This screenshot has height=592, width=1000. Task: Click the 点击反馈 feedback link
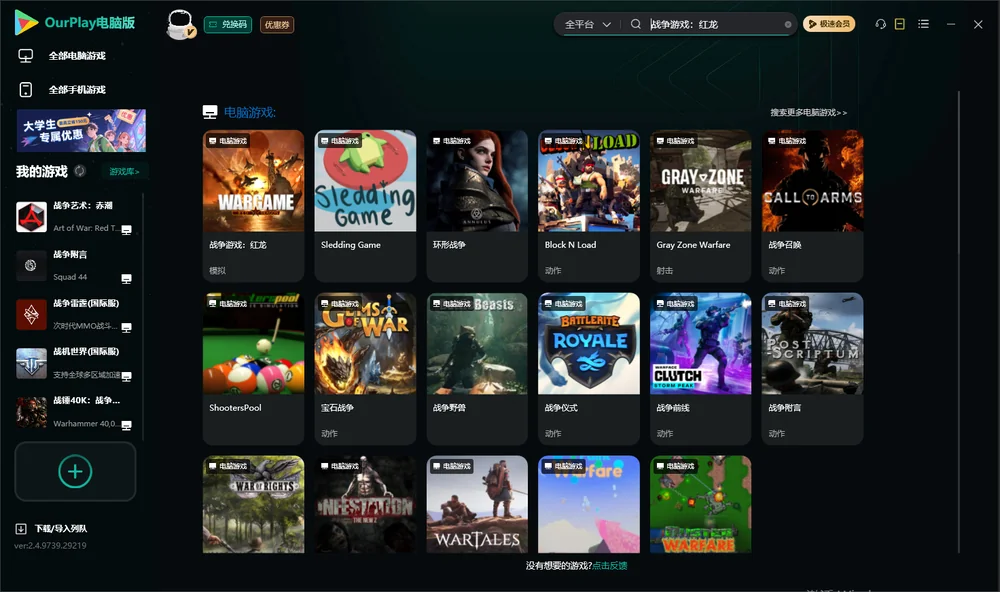pyautogui.click(x=610, y=565)
